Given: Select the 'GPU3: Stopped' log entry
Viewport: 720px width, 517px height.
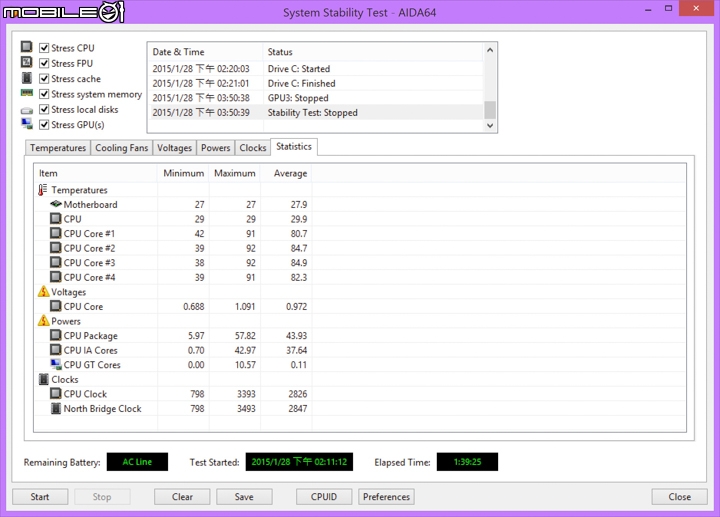Looking at the screenshot, I should [x=316, y=98].
